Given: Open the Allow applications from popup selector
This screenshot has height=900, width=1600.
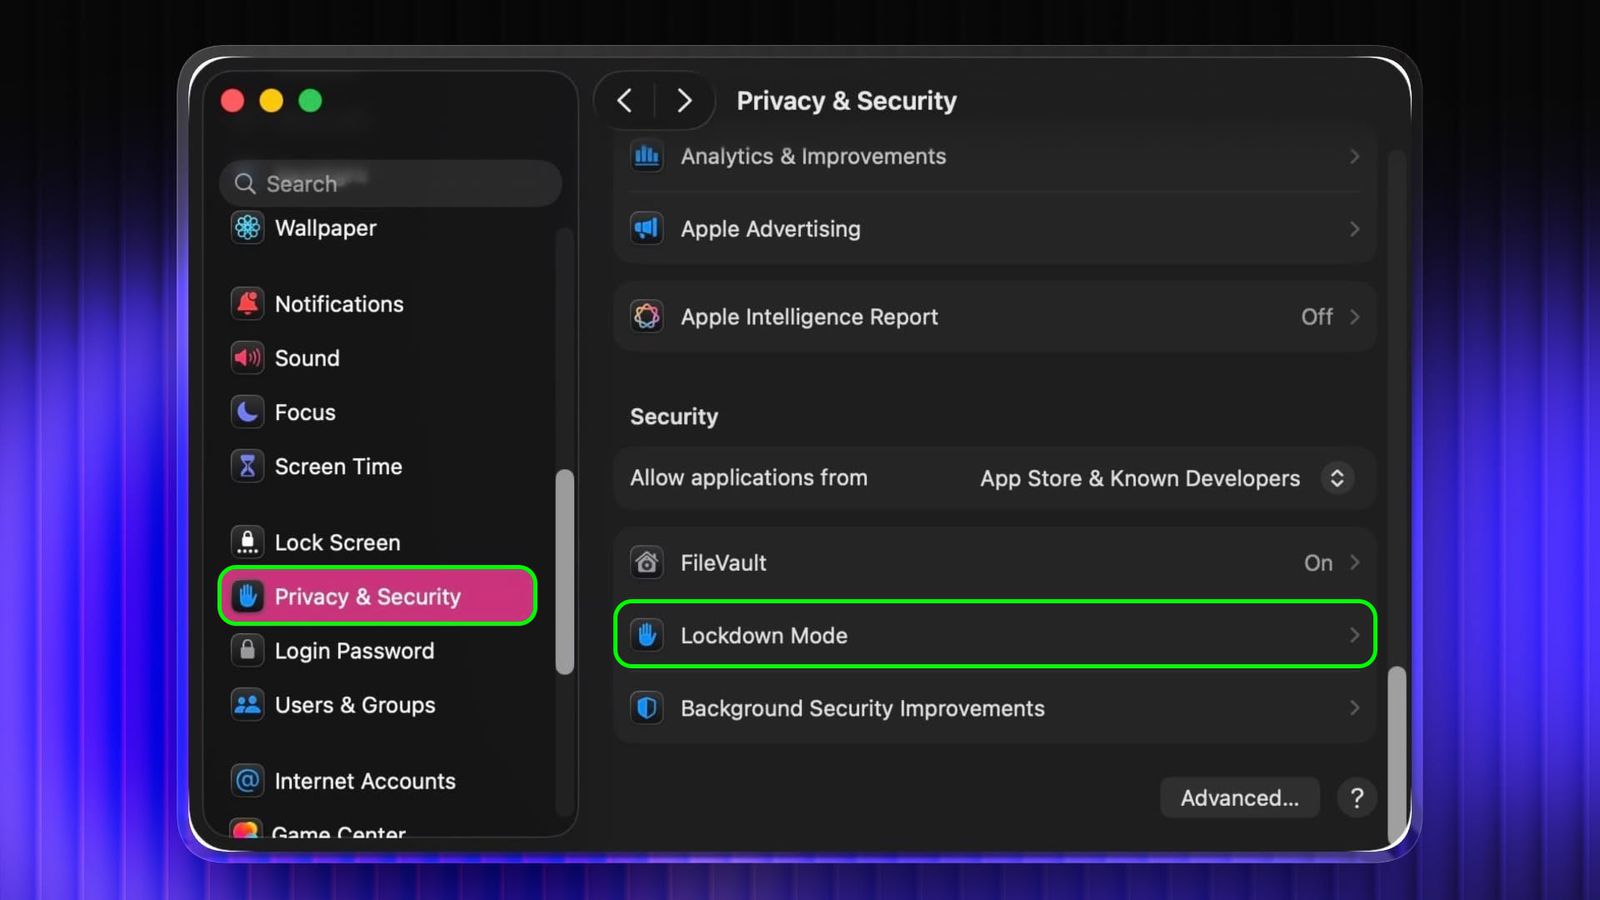Looking at the screenshot, I should 1336,478.
